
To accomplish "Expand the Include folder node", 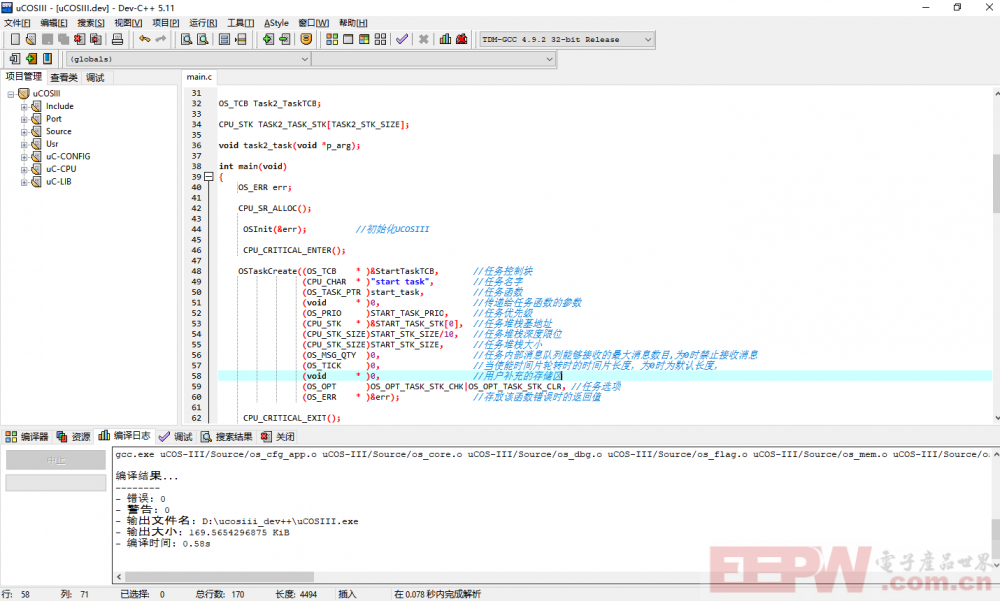I will point(24,107).
